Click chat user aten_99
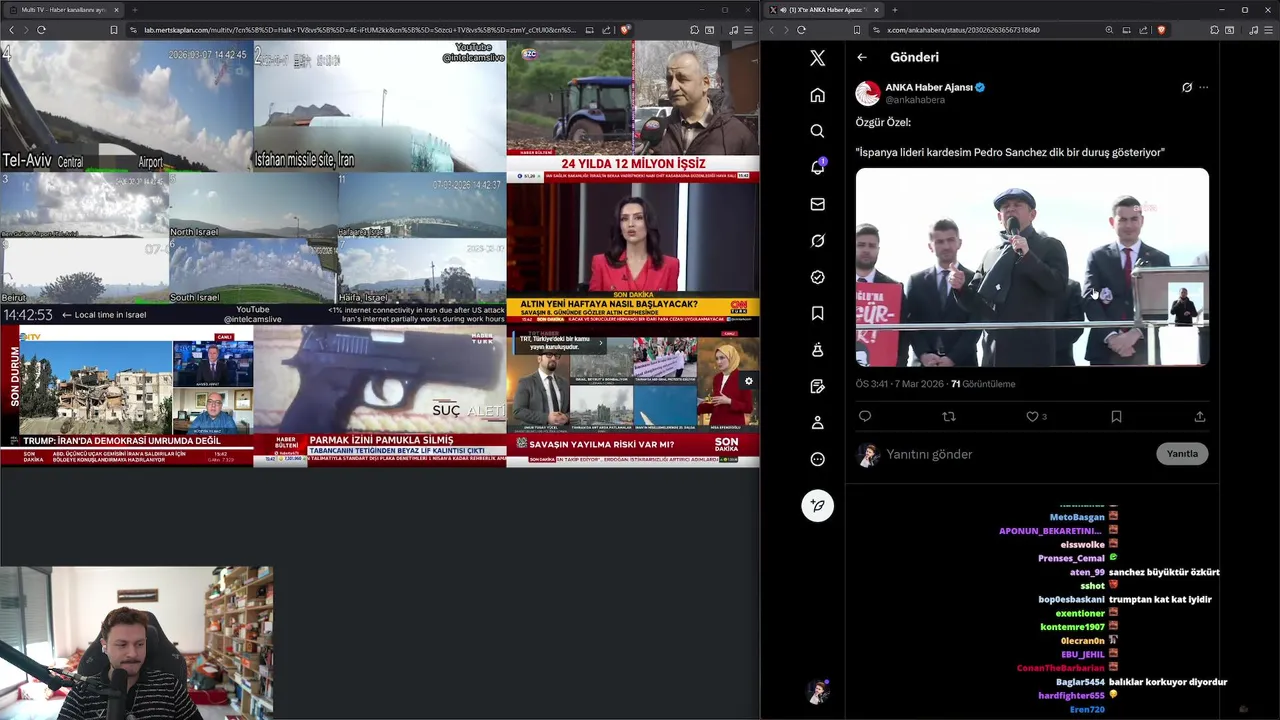This screenshot has height=720, width=1280. [x=1087, y=572]
